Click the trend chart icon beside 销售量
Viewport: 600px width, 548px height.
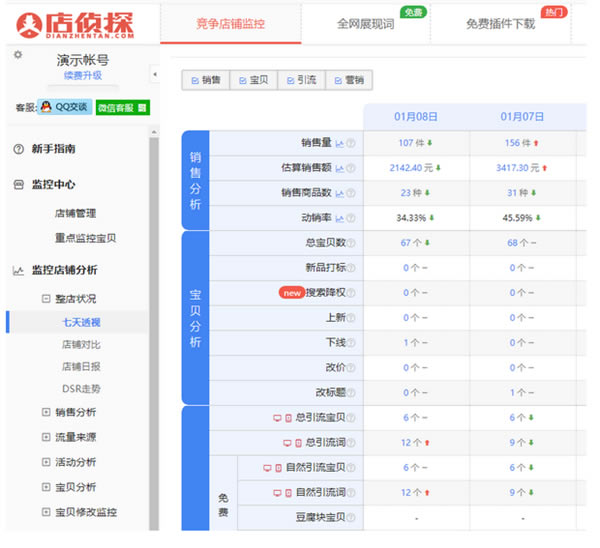[x=340, y=144]
